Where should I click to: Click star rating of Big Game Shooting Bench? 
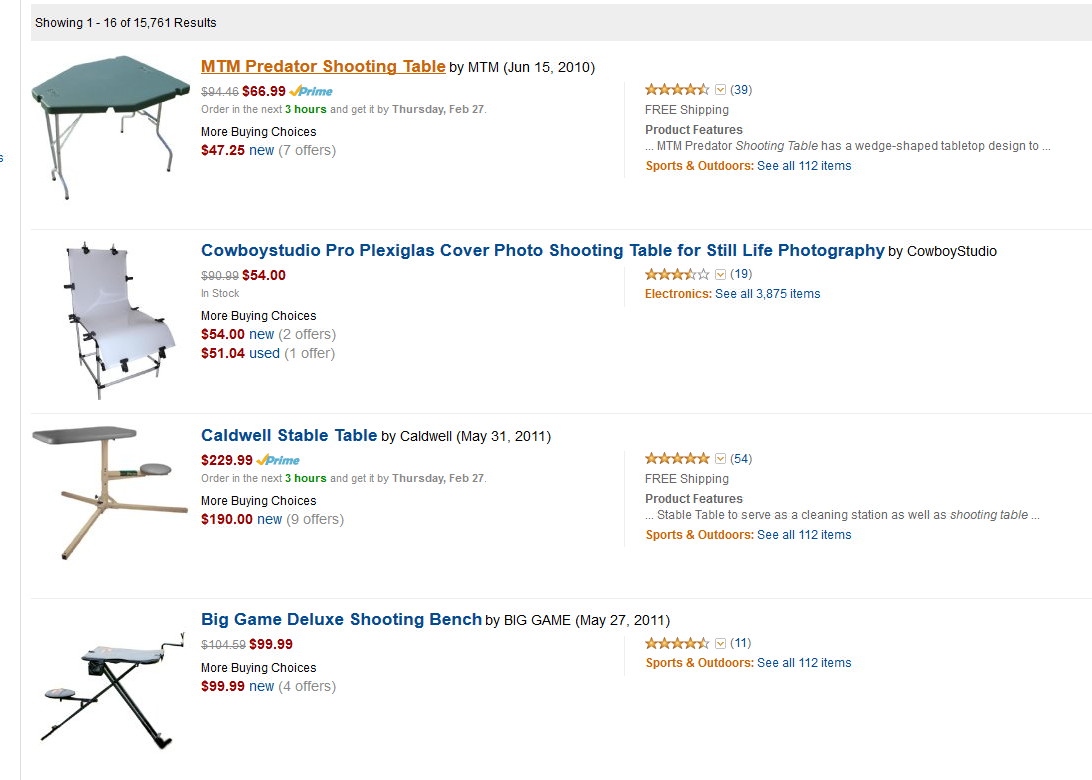point(677,643)
